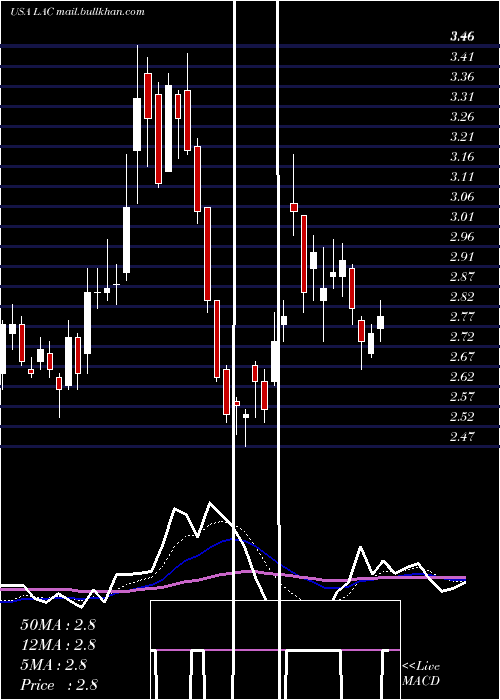Viewport: 500px width, 700px height.
Task: Click the 12MA : 2.8 legend entry
Action: (58, 645)
